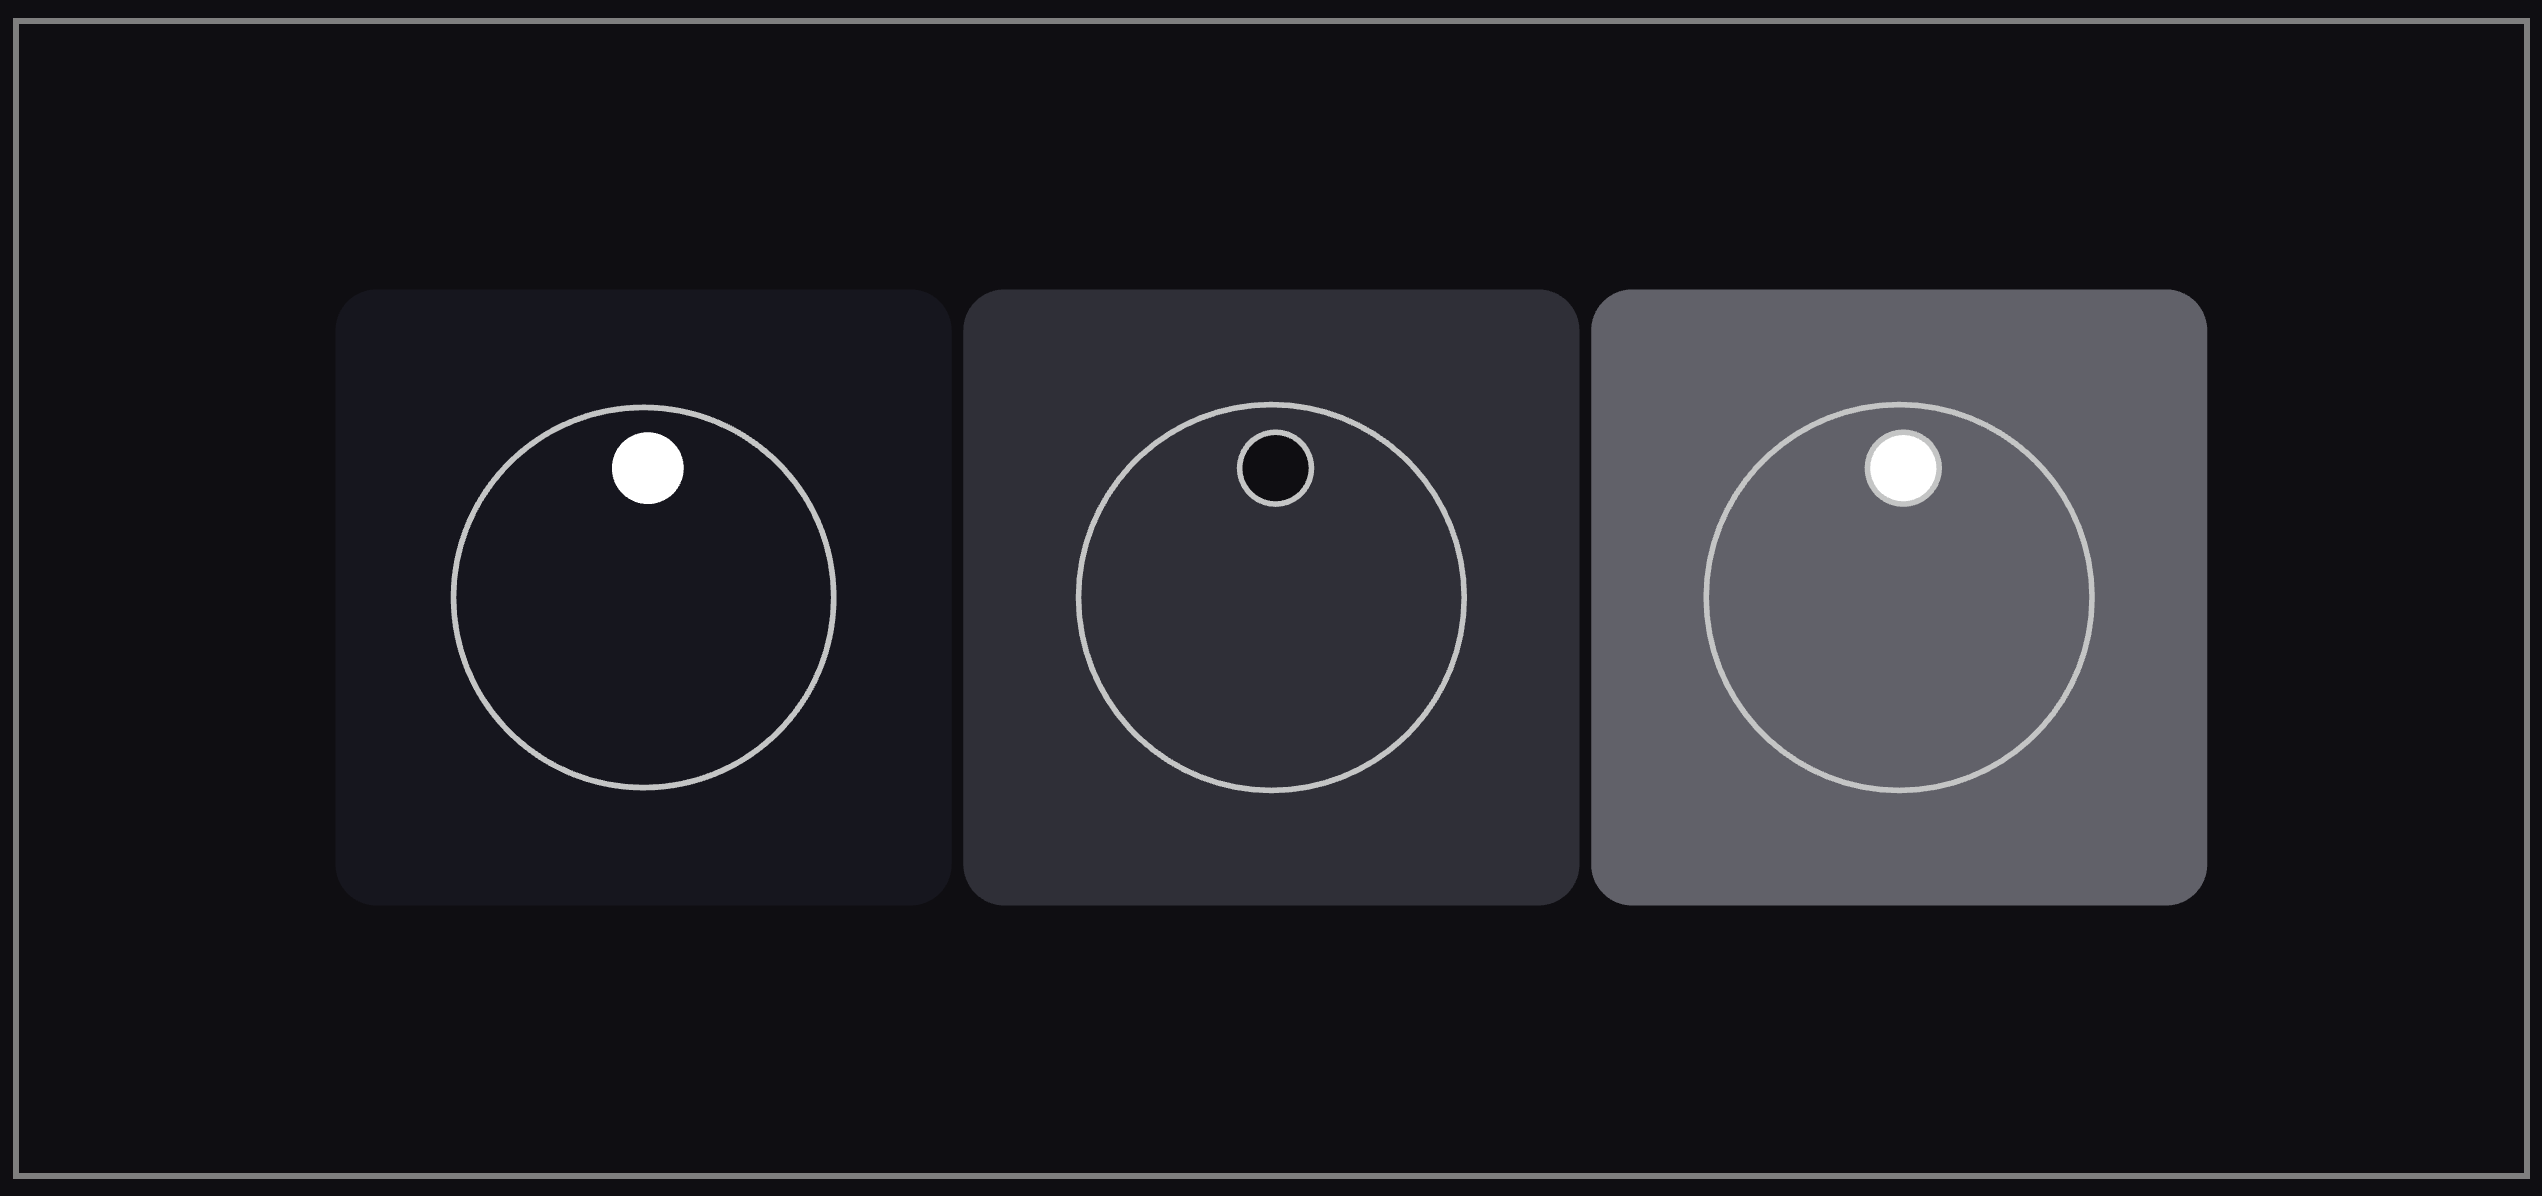Click the solid white dot in the darkest left card
Image resolution: width=2542 pixels, height=1196 pixels.
click(x=647, y=468)
